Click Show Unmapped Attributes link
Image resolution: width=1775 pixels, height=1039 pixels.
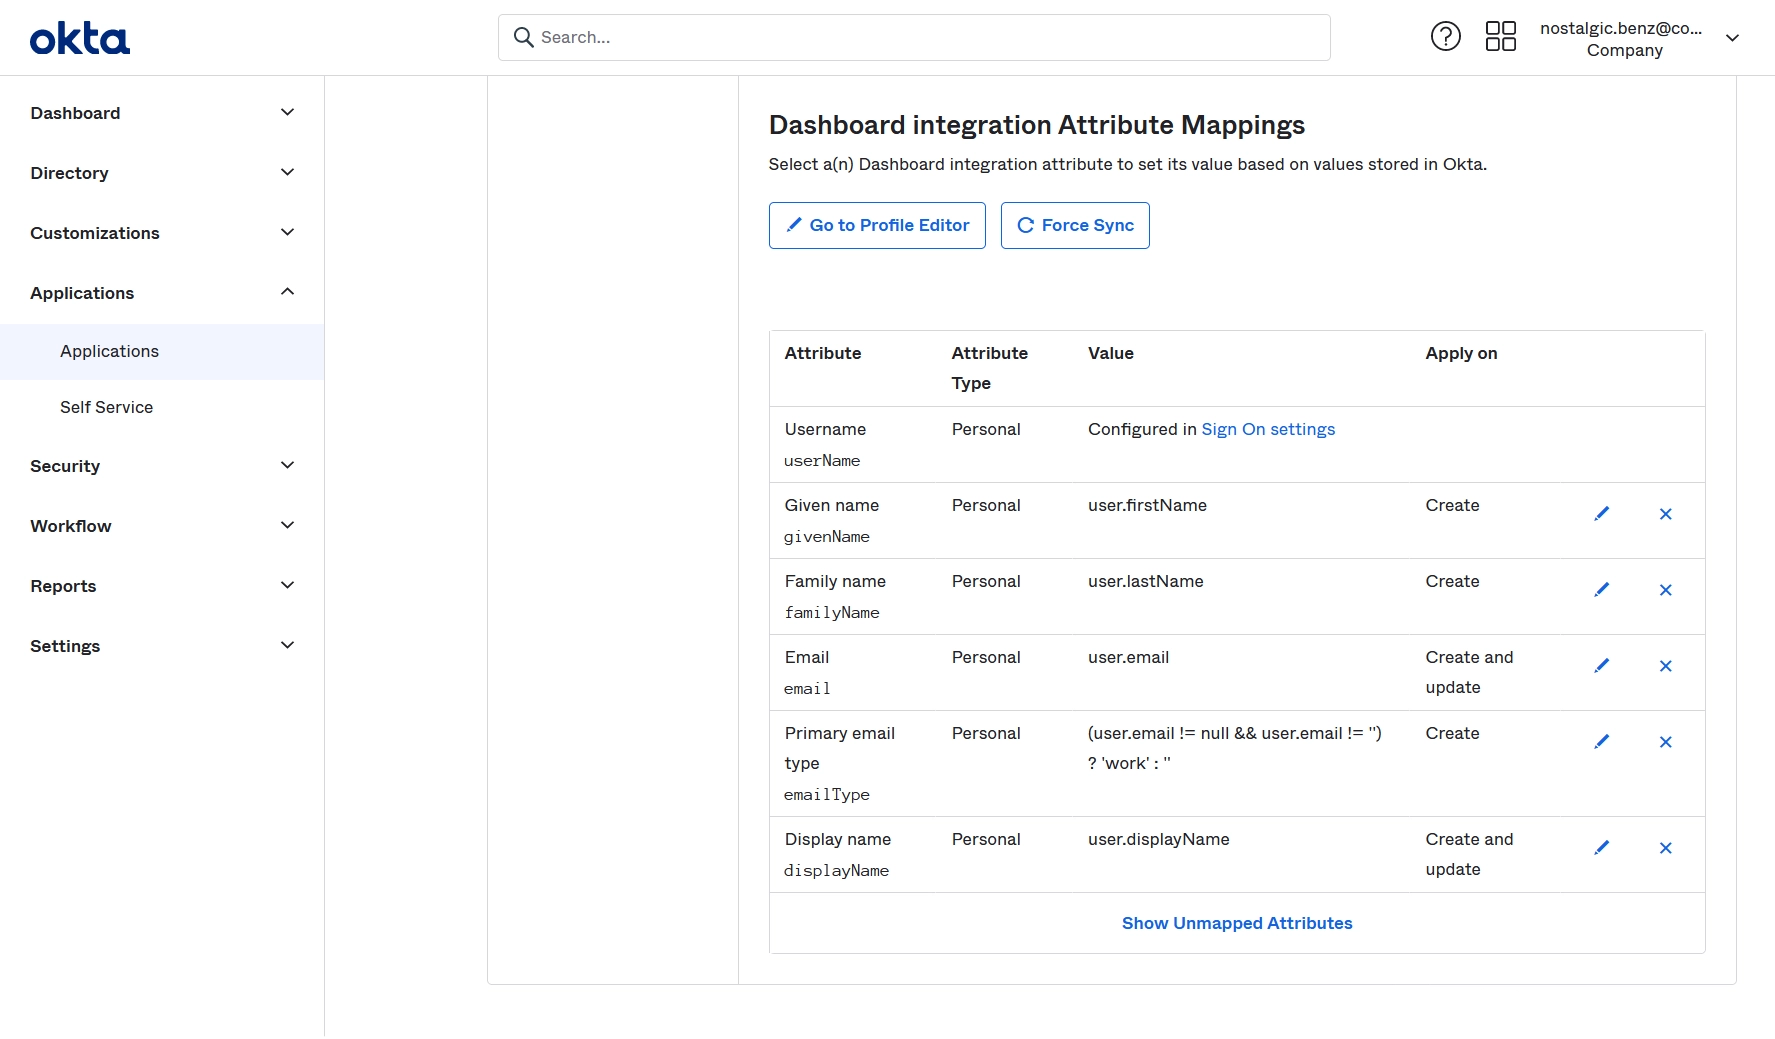(x=1237, y=923)
